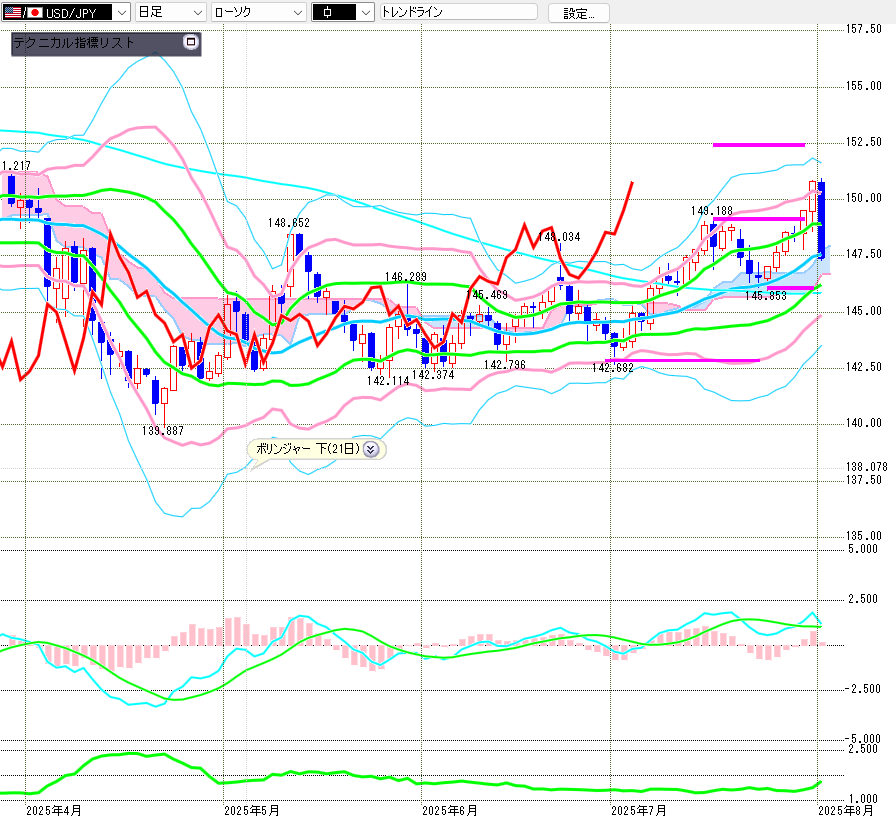
Task: Click the 135.00 price axis label
Action: (x=864, y=536)
